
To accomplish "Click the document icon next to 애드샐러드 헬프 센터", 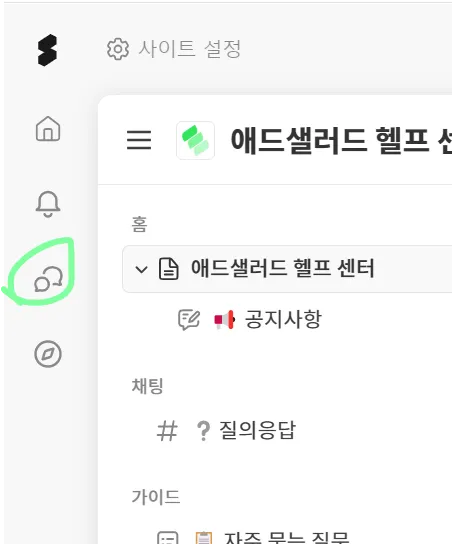I will 169,269.
